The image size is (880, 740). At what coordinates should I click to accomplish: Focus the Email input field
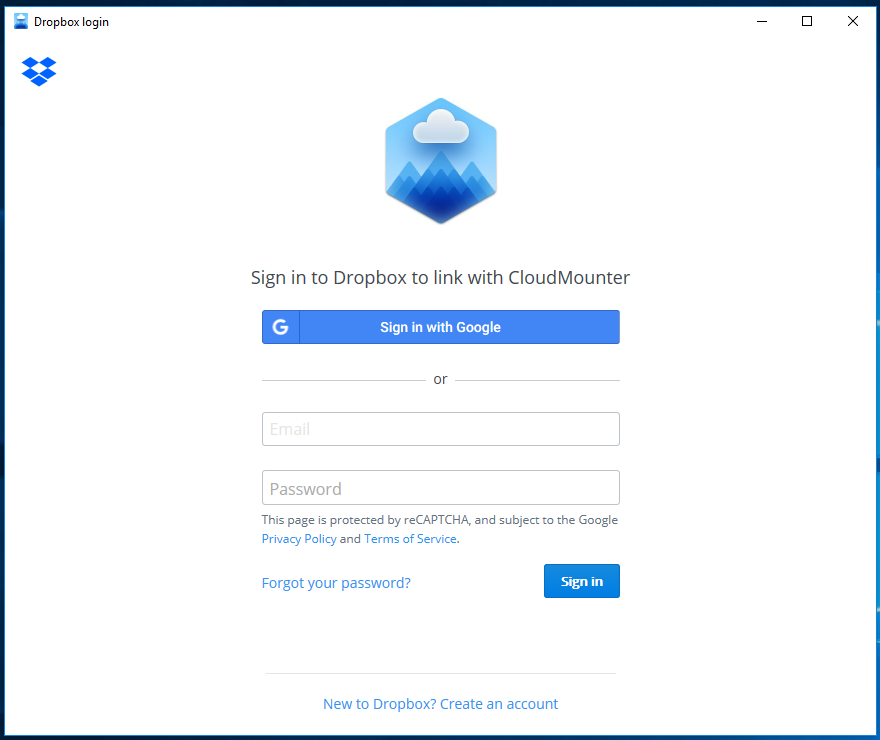point(441,429)
